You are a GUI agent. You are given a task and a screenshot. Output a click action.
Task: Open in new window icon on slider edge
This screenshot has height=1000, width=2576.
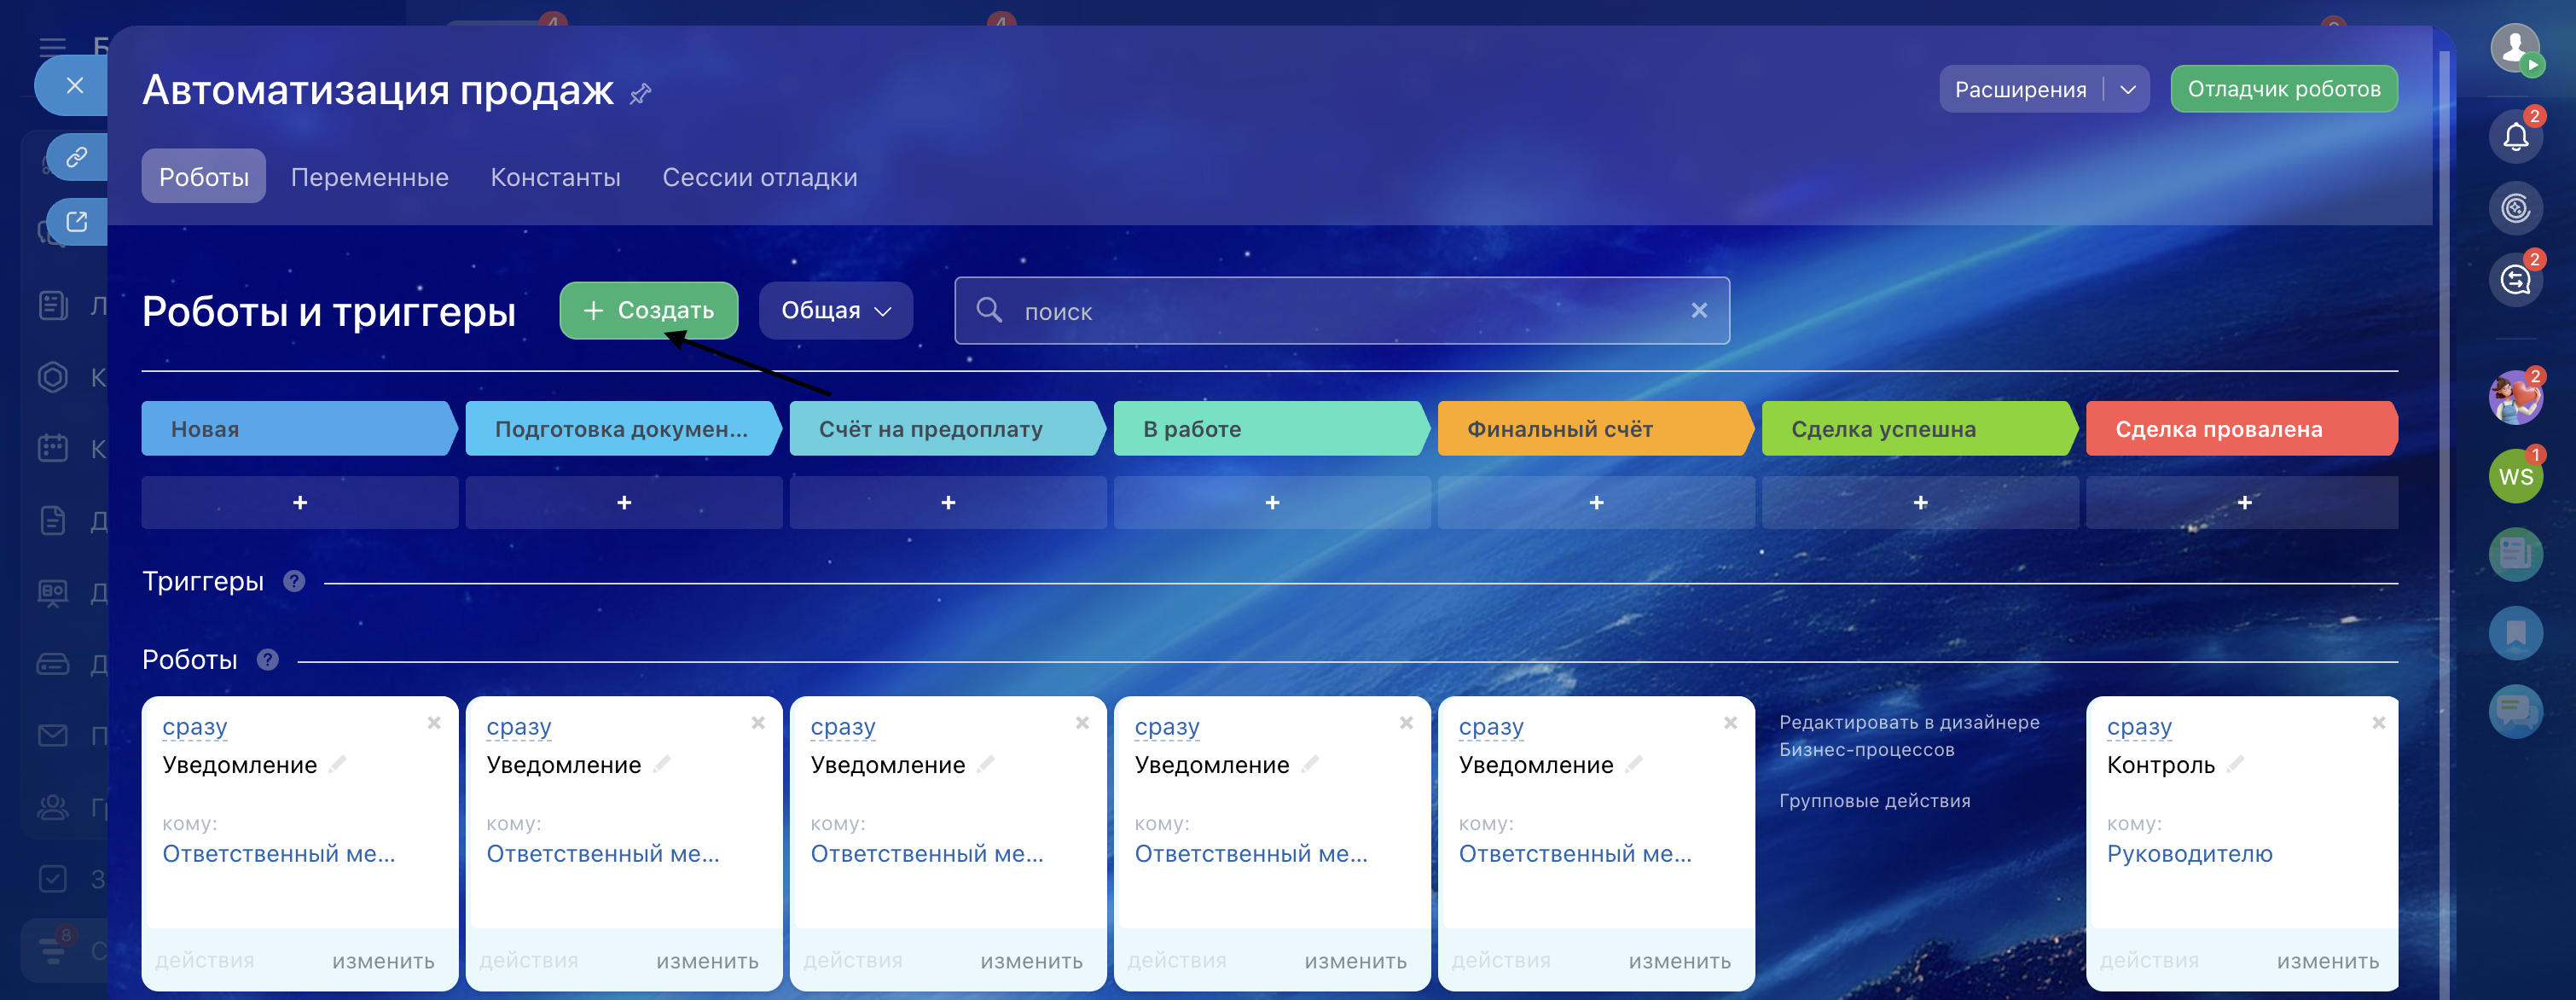(77, 221)
